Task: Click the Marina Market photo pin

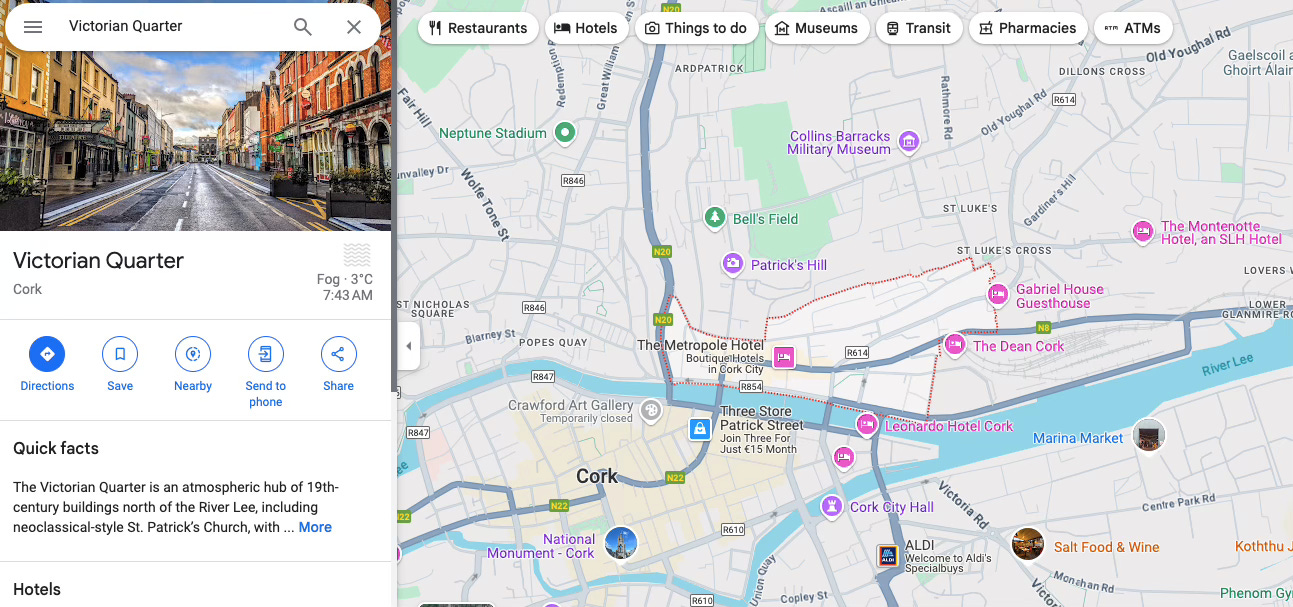Action: point(1149,434)
